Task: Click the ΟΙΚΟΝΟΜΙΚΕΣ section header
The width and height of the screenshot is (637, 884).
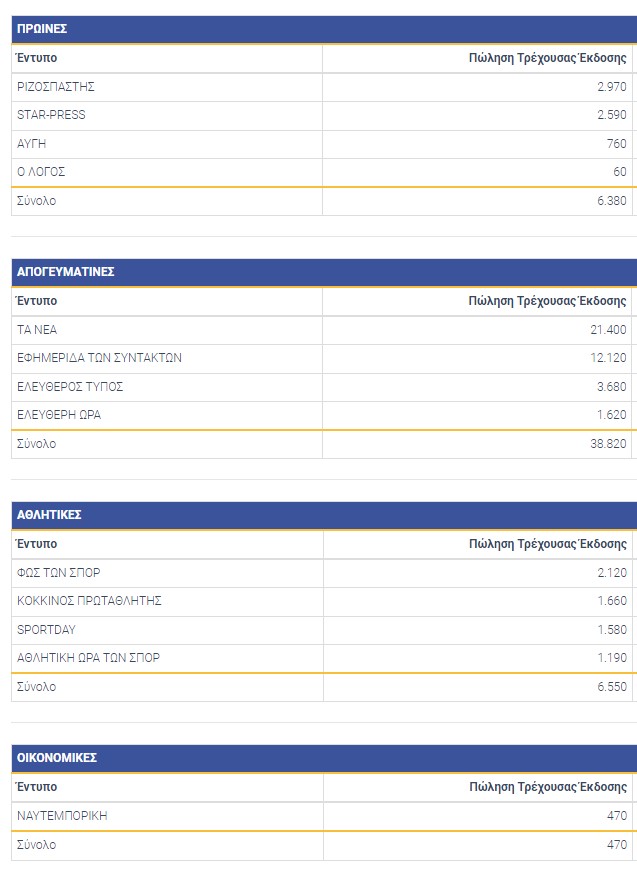Action: point(57,758)
